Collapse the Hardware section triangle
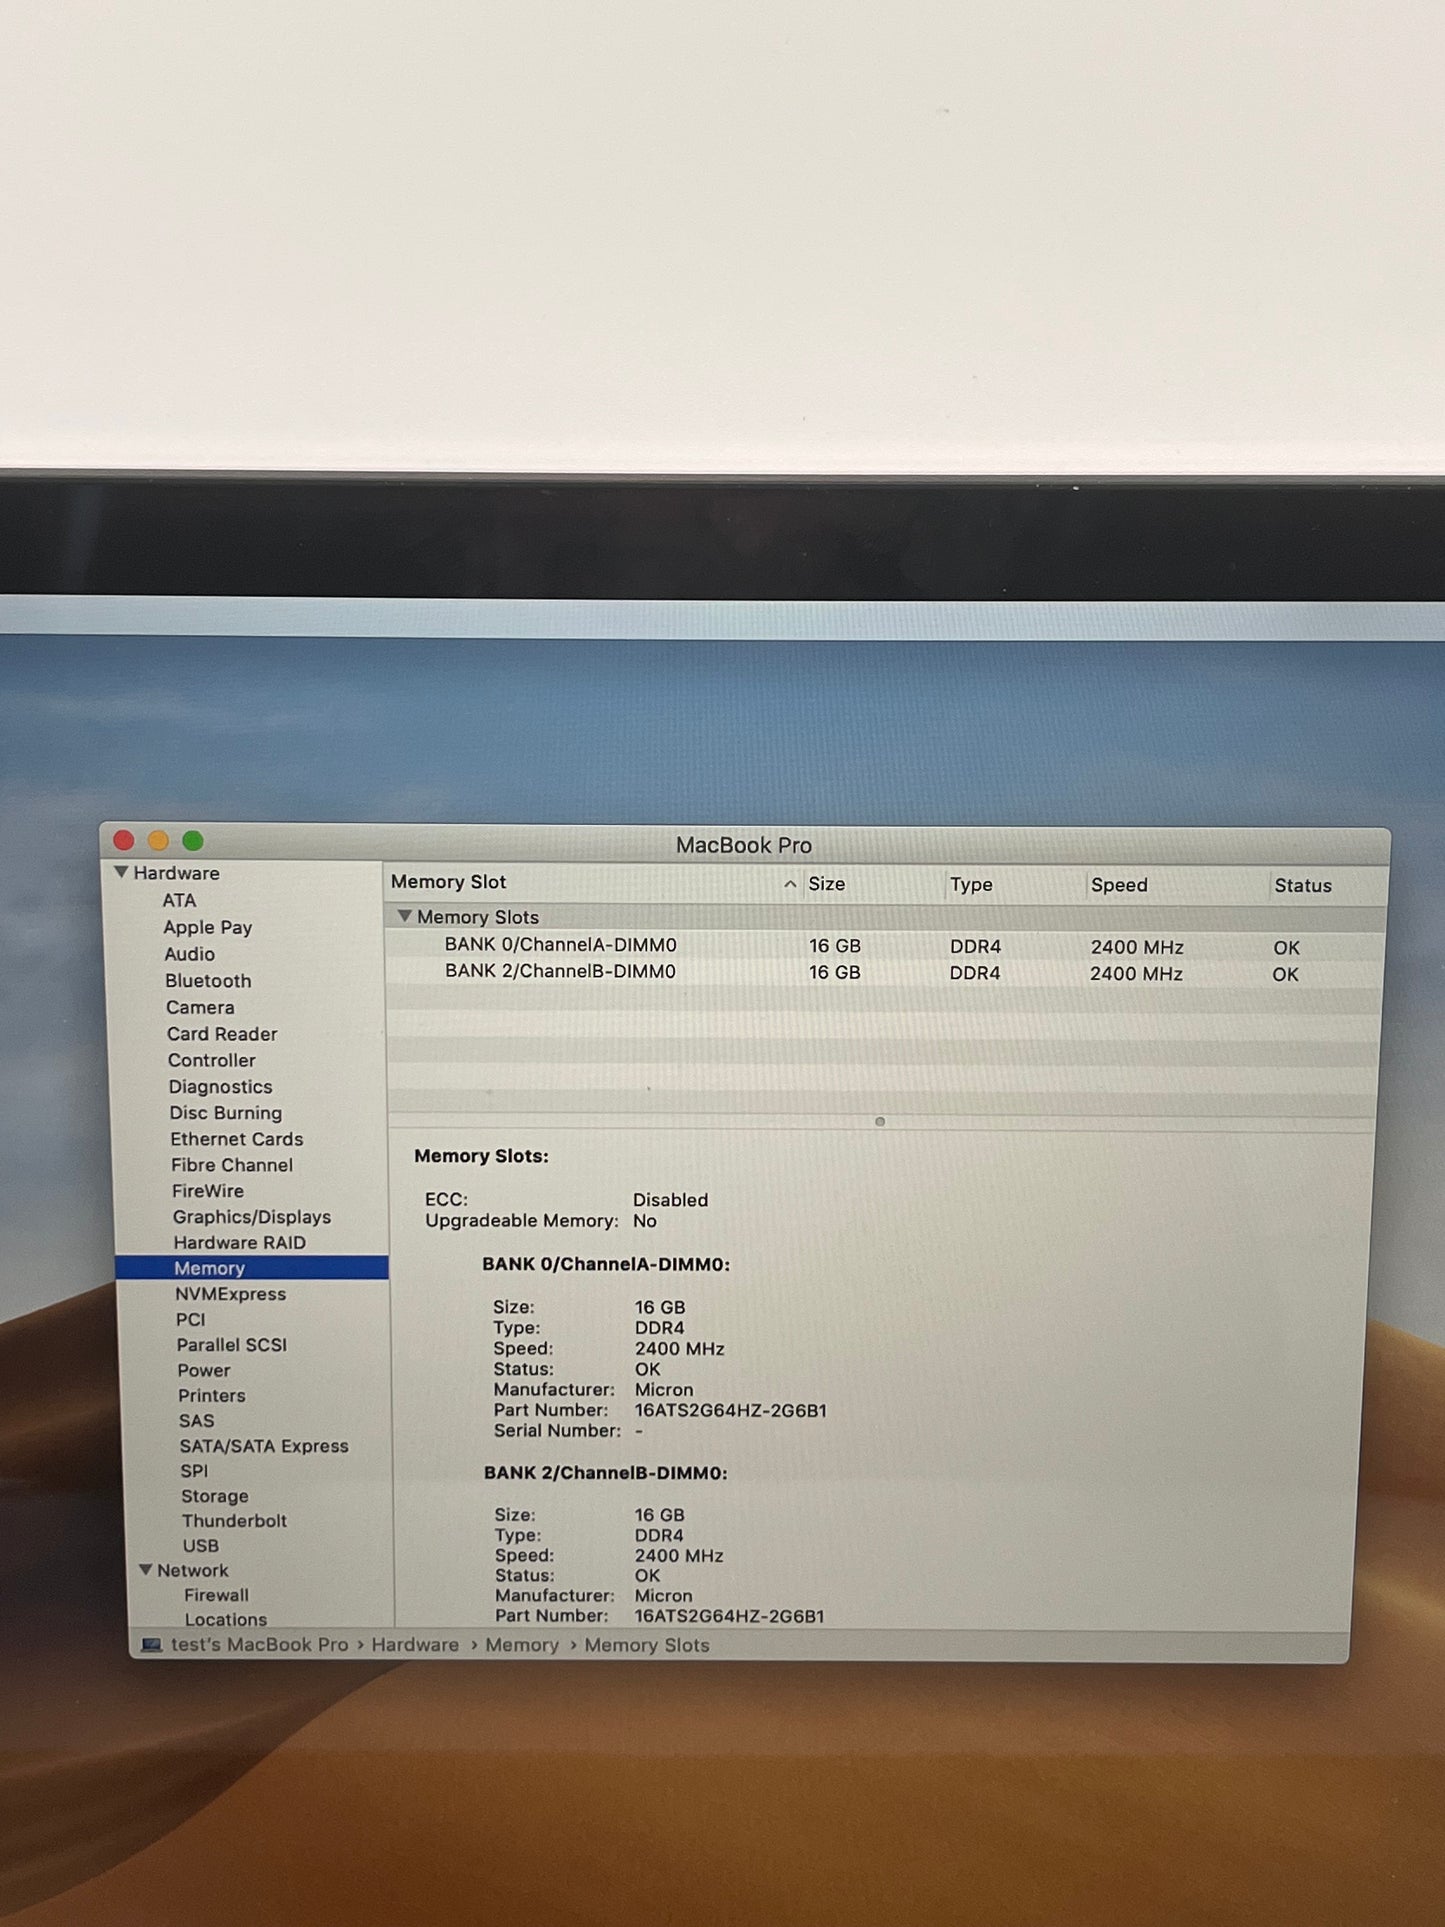 point(121,872)
